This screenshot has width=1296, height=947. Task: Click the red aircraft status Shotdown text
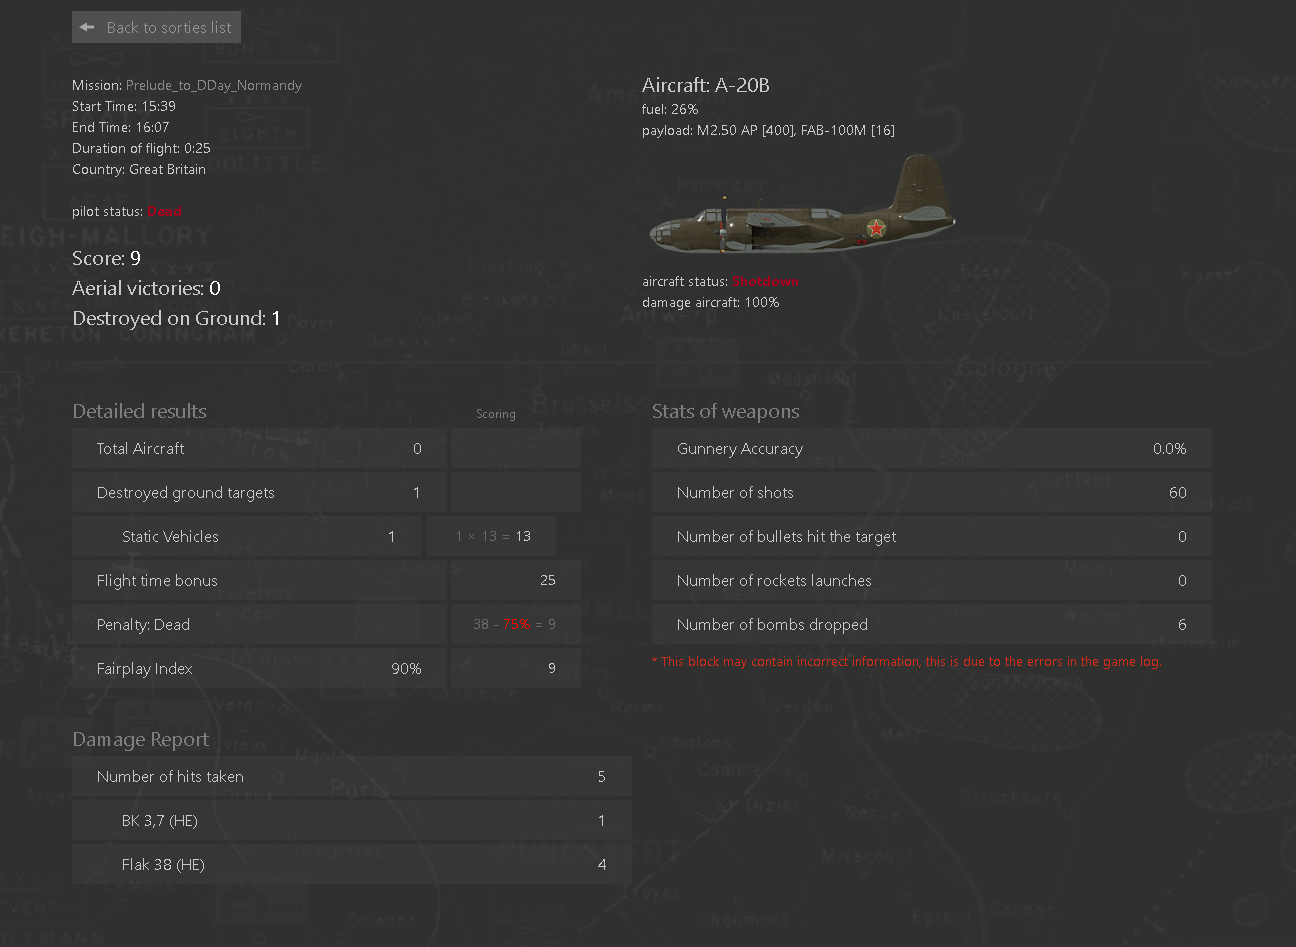coord(765,281)
